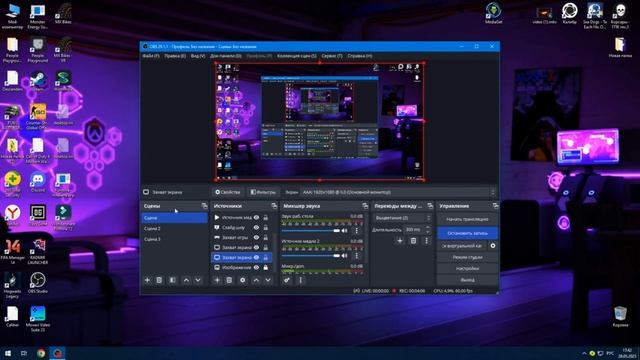The image size is (640, 360).
Task: Open Counter-Strike Global Offensive desktop icon
Action: tap(38, 116)
